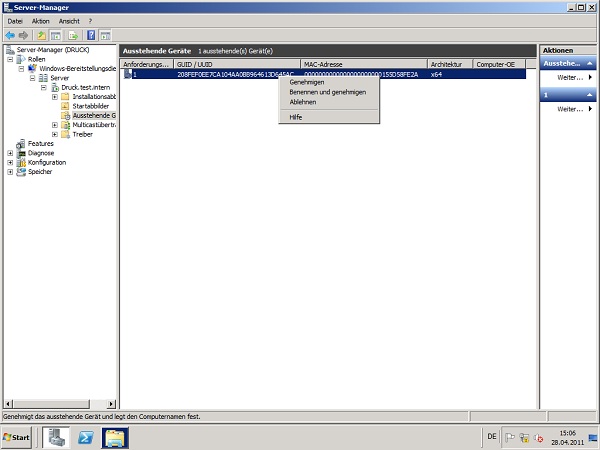Collapse the Server node
The height and width of the screenshot is (450, 600).
click(x=33, y=78)
